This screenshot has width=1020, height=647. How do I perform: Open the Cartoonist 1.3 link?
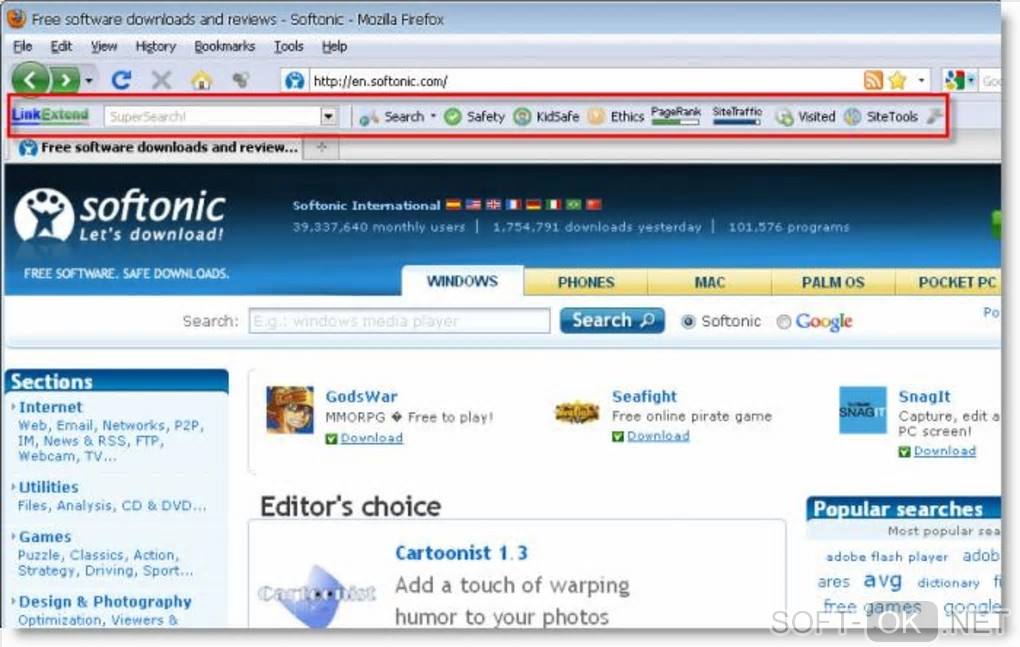[x=461, y=553]
